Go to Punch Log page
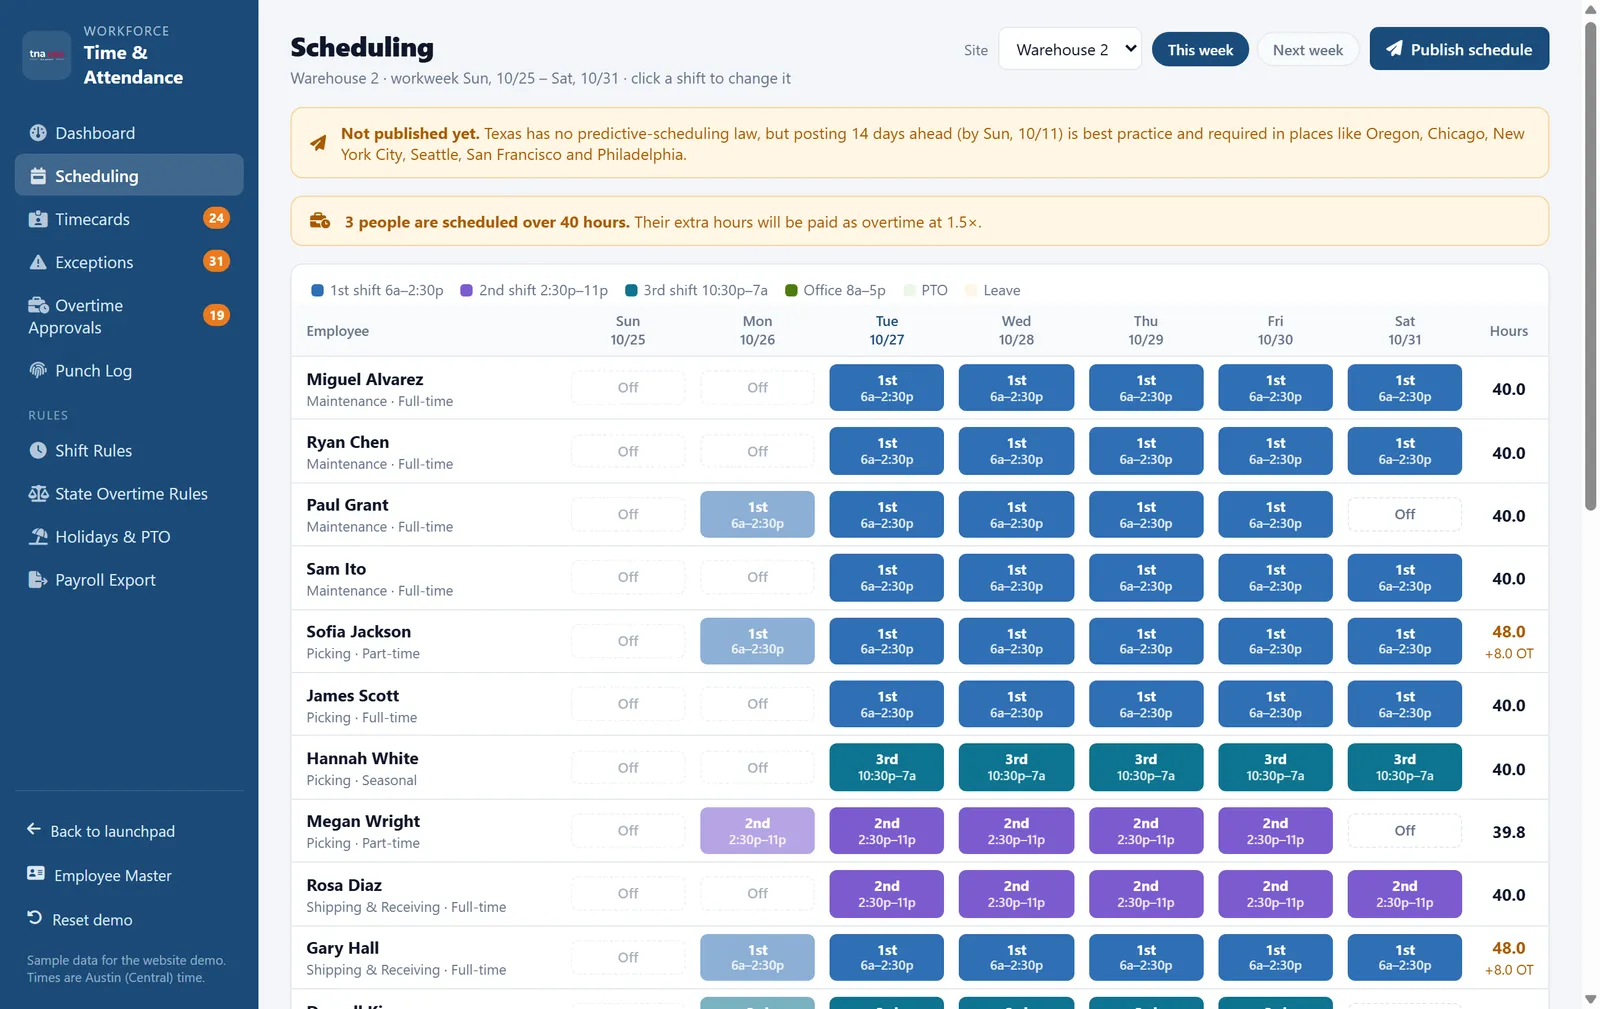The height and width of the screenshot is (1009, 1600). coord(129,370)
